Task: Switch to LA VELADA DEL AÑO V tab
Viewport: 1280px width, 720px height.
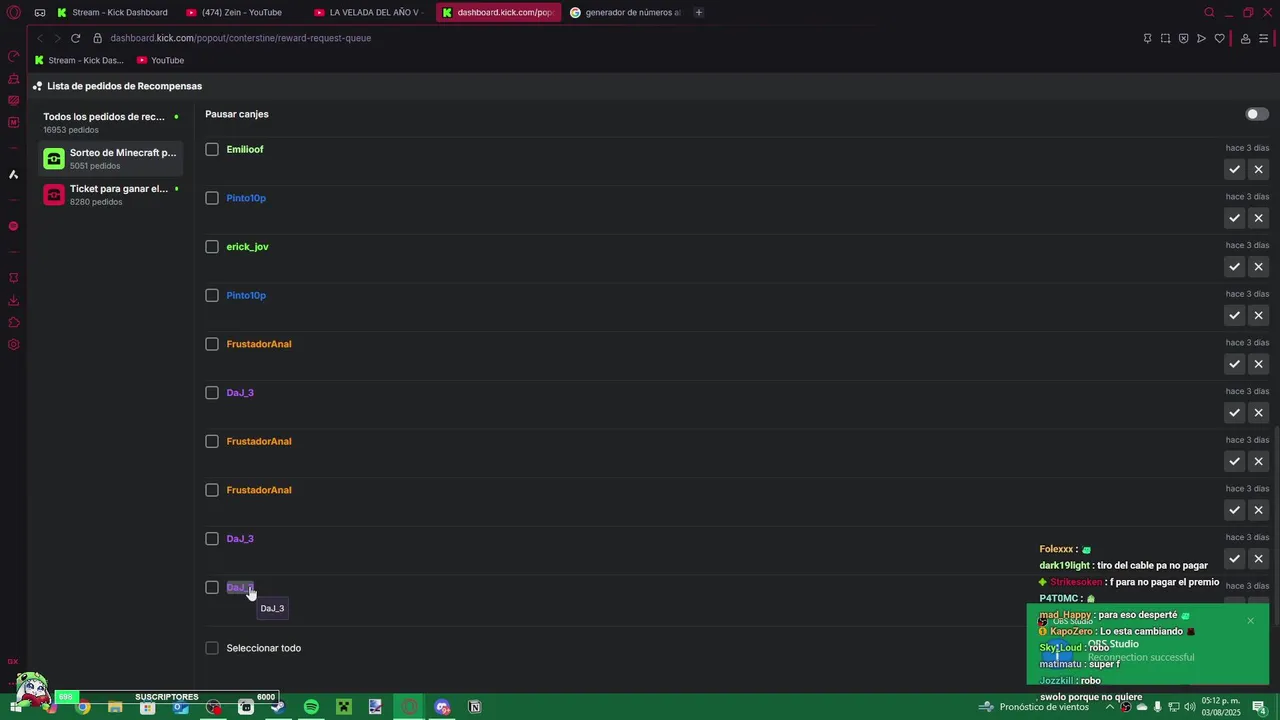Action: click(368, 13)
